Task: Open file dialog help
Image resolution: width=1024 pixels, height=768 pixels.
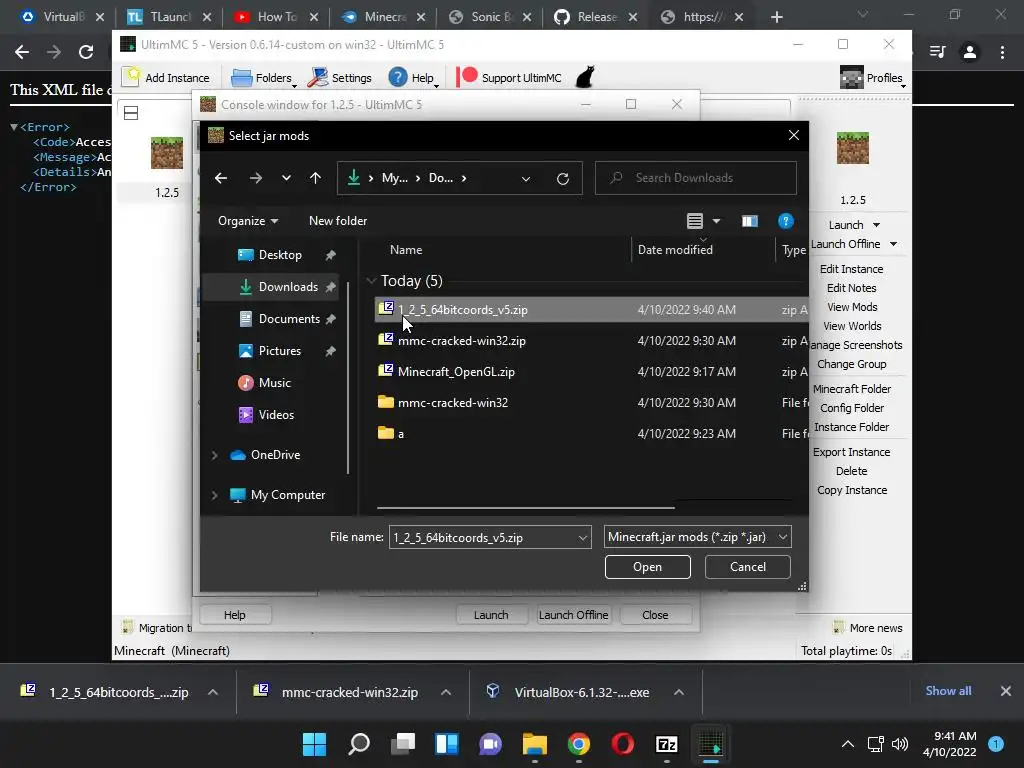Action: [x=786, y=221]
